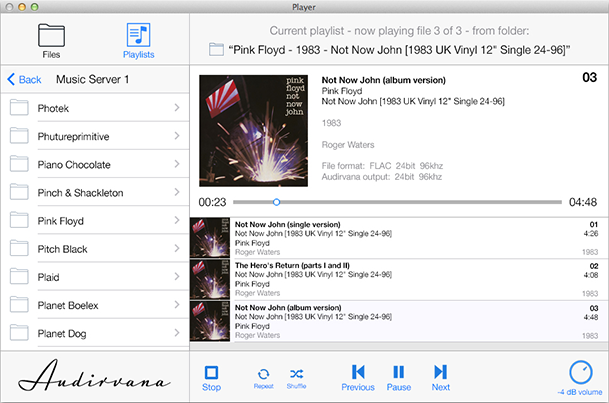Expand the Plaid row chevron
Screen dimensions: 609x403
pyautogui.click(x=177, y=276)
